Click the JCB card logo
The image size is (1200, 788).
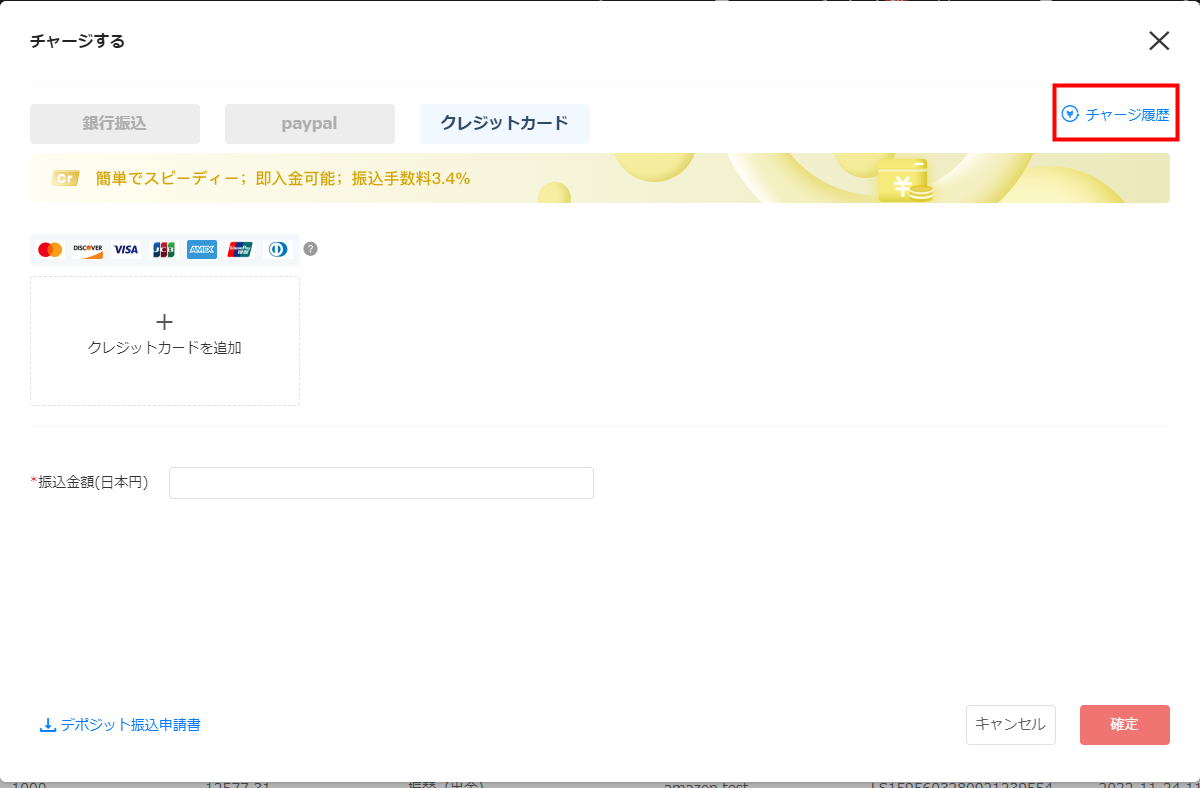(164, 249)
